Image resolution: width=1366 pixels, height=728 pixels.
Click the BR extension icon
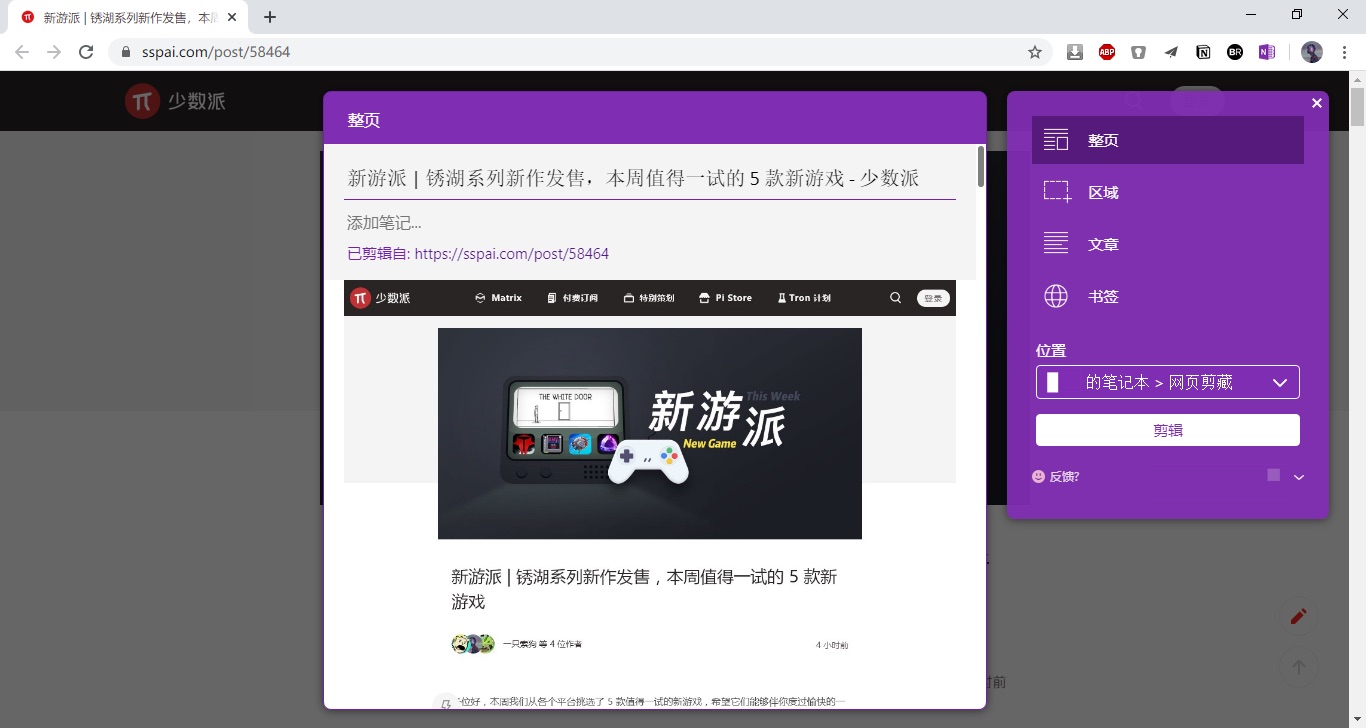(1235, 52)
